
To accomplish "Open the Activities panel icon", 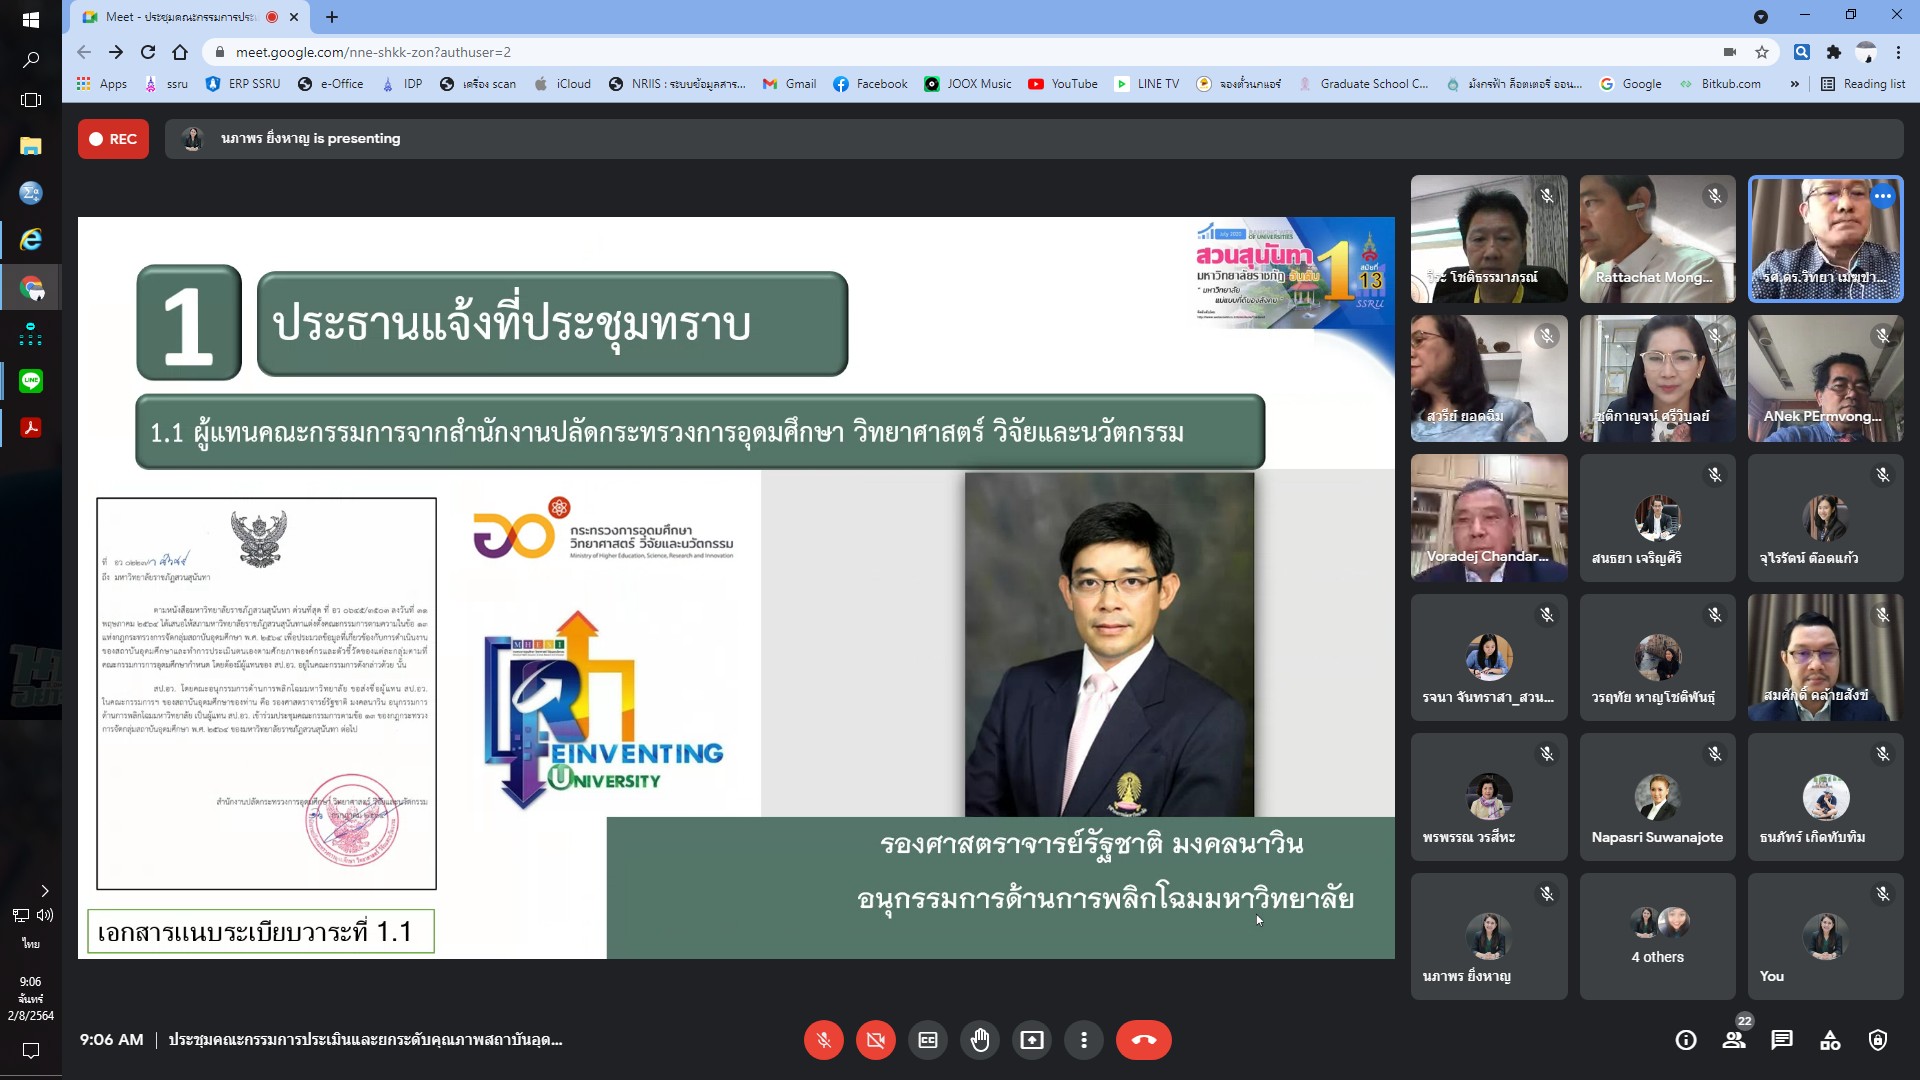I will pyautogui.click(x=1830, y=1040).
